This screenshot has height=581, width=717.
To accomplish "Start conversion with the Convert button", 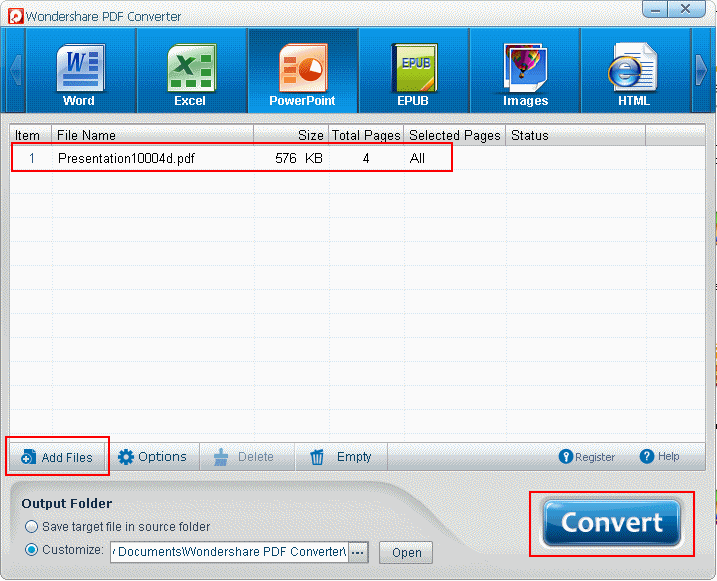I will [612, 522].
